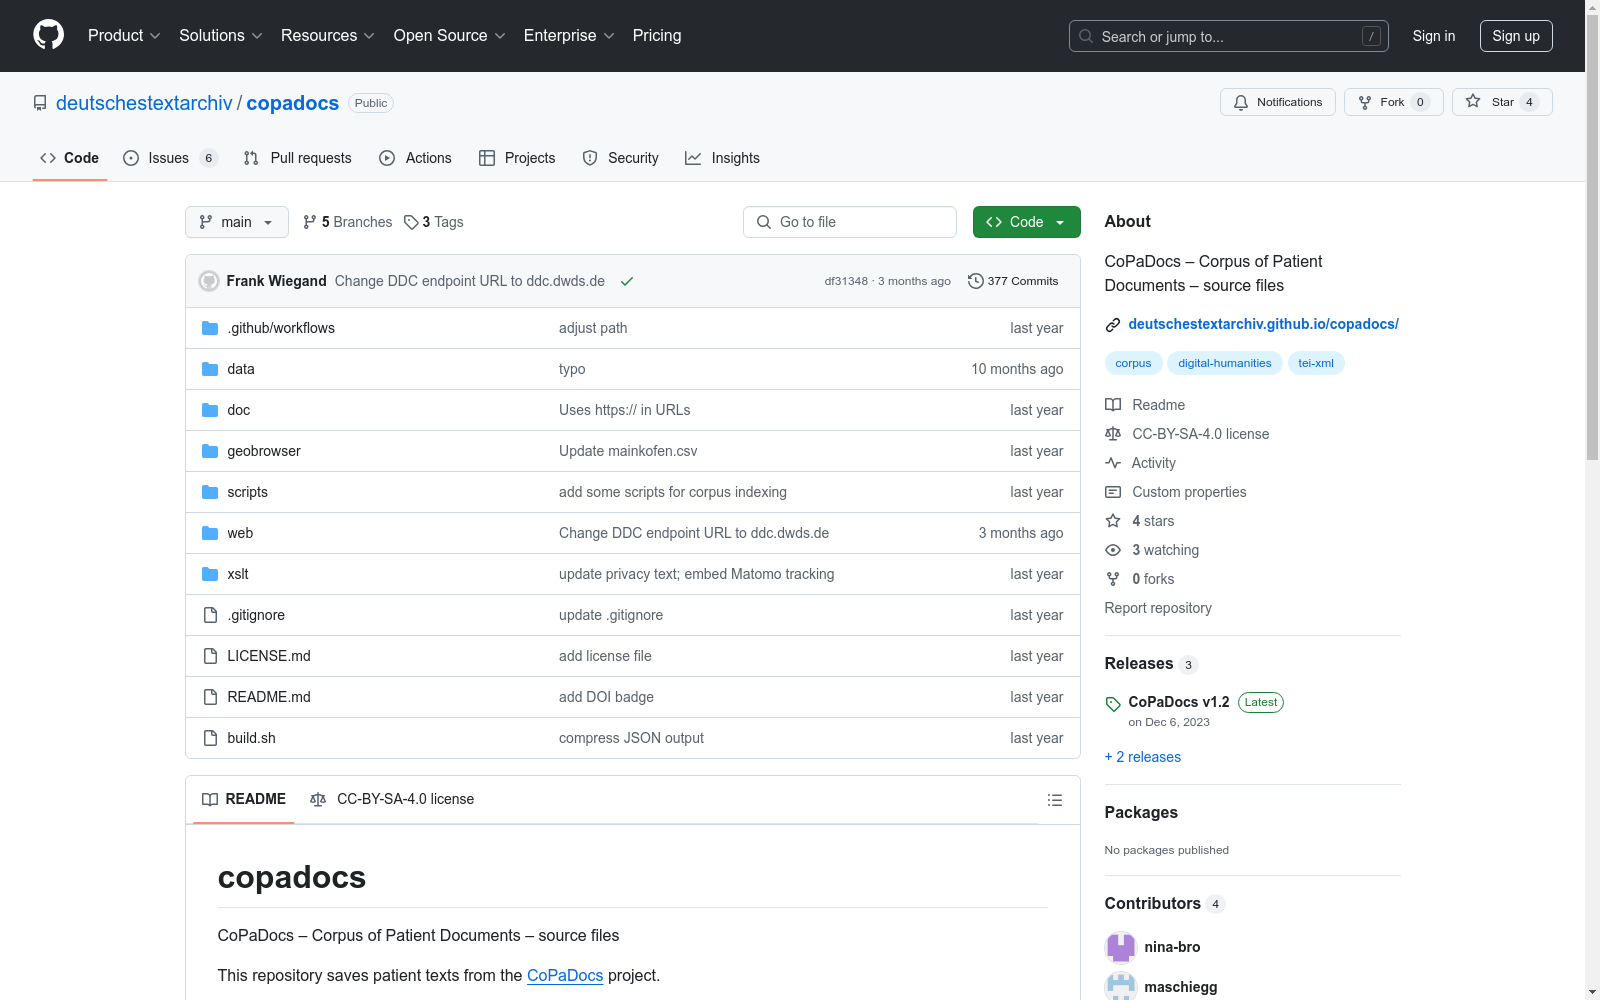Open the doc folder
The height and width of the screenshot is (1000, 1600).
pyautogui.click(x=239, y=410)
